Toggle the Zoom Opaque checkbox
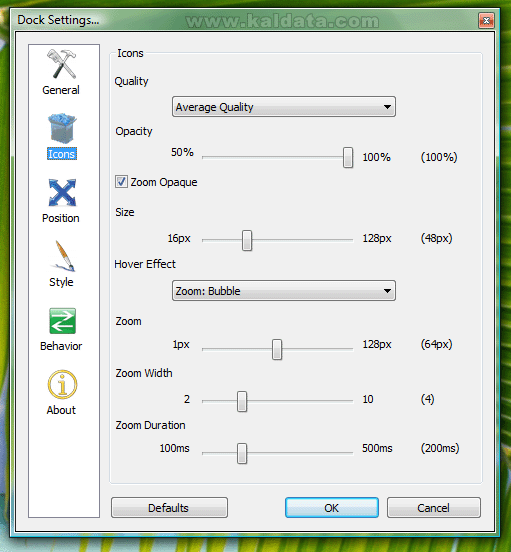 click(121, 182)
